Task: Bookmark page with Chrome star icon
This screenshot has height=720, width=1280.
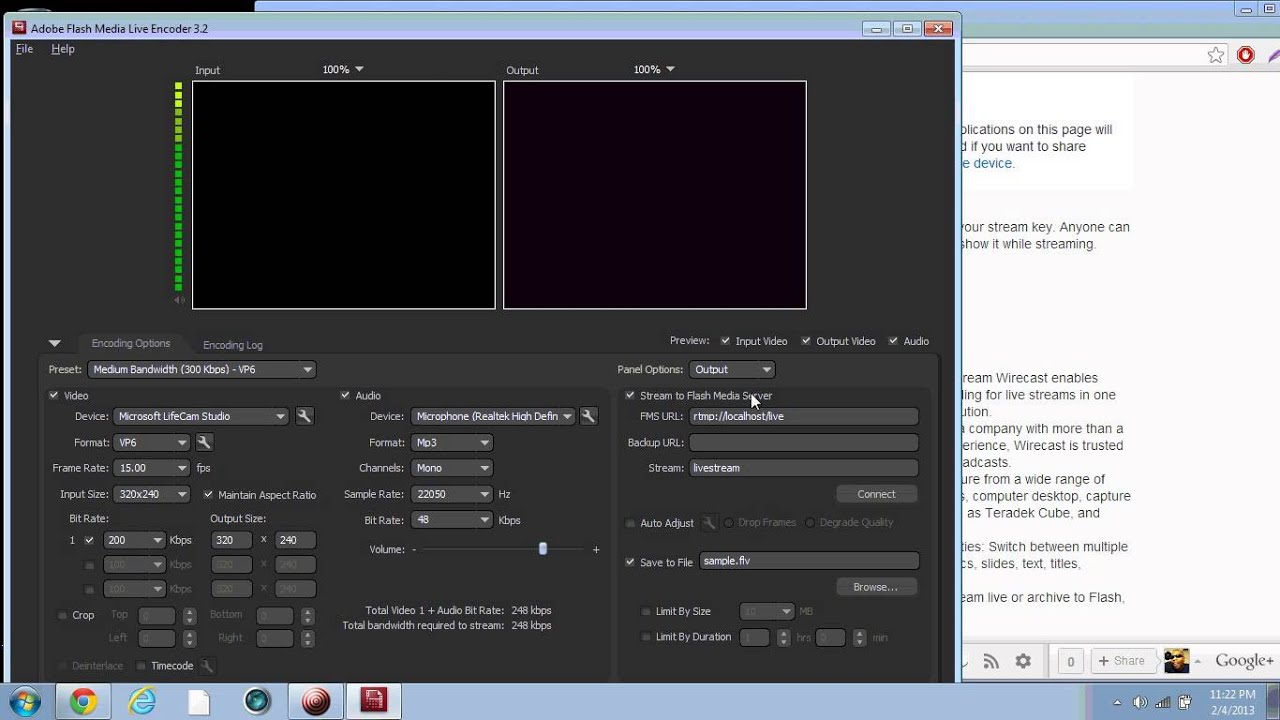Action: coord(1216,55)
